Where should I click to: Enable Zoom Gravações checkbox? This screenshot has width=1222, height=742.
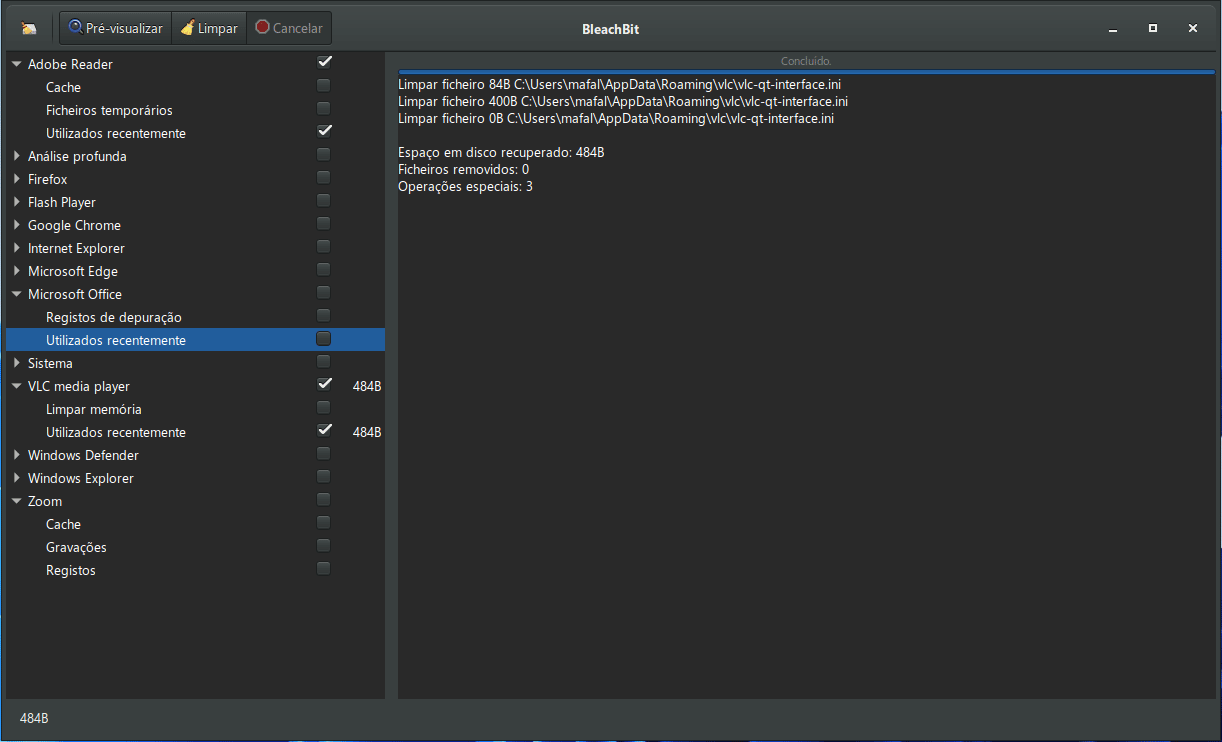click(x=324, y=545)
